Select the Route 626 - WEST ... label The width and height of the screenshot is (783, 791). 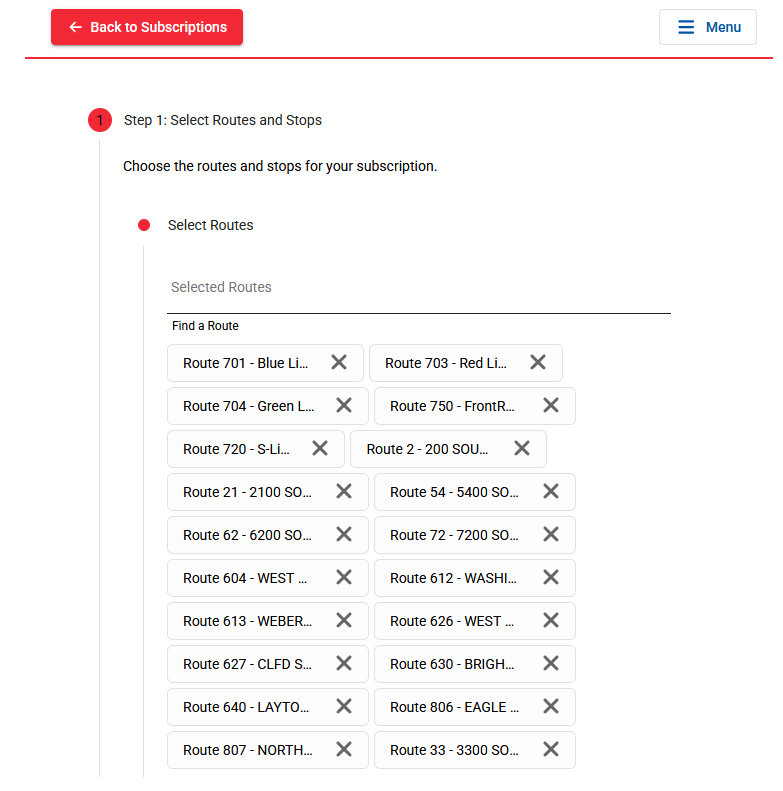[452, 621]
